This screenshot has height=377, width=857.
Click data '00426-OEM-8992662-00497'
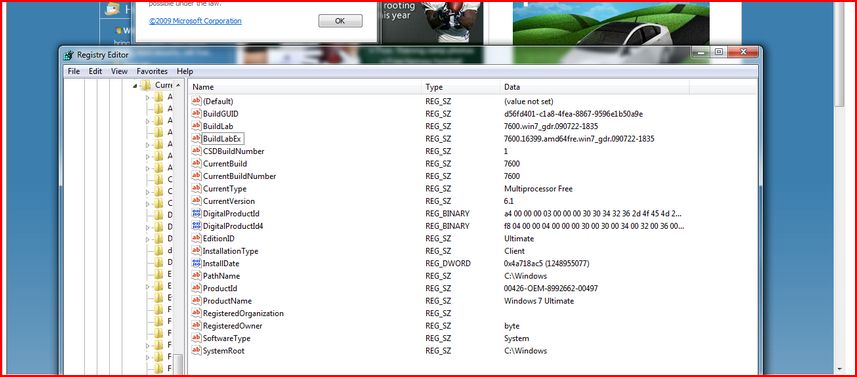(551, 288)
